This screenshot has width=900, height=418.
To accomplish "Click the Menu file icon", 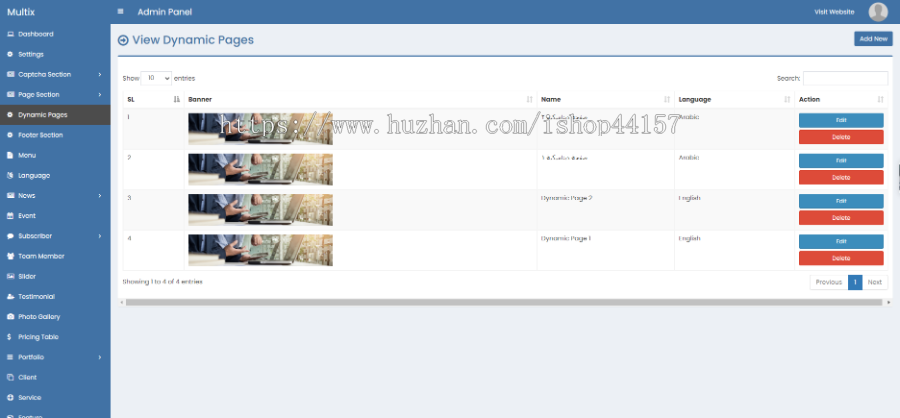I will click(x=10, y=155).
